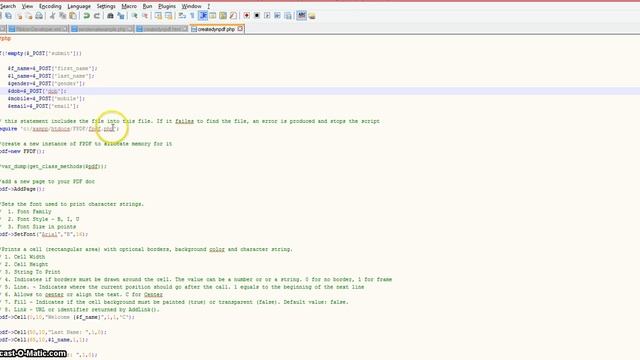Open the Replace toolbar icon
640x360 pixels.
[x=120, y=16]
